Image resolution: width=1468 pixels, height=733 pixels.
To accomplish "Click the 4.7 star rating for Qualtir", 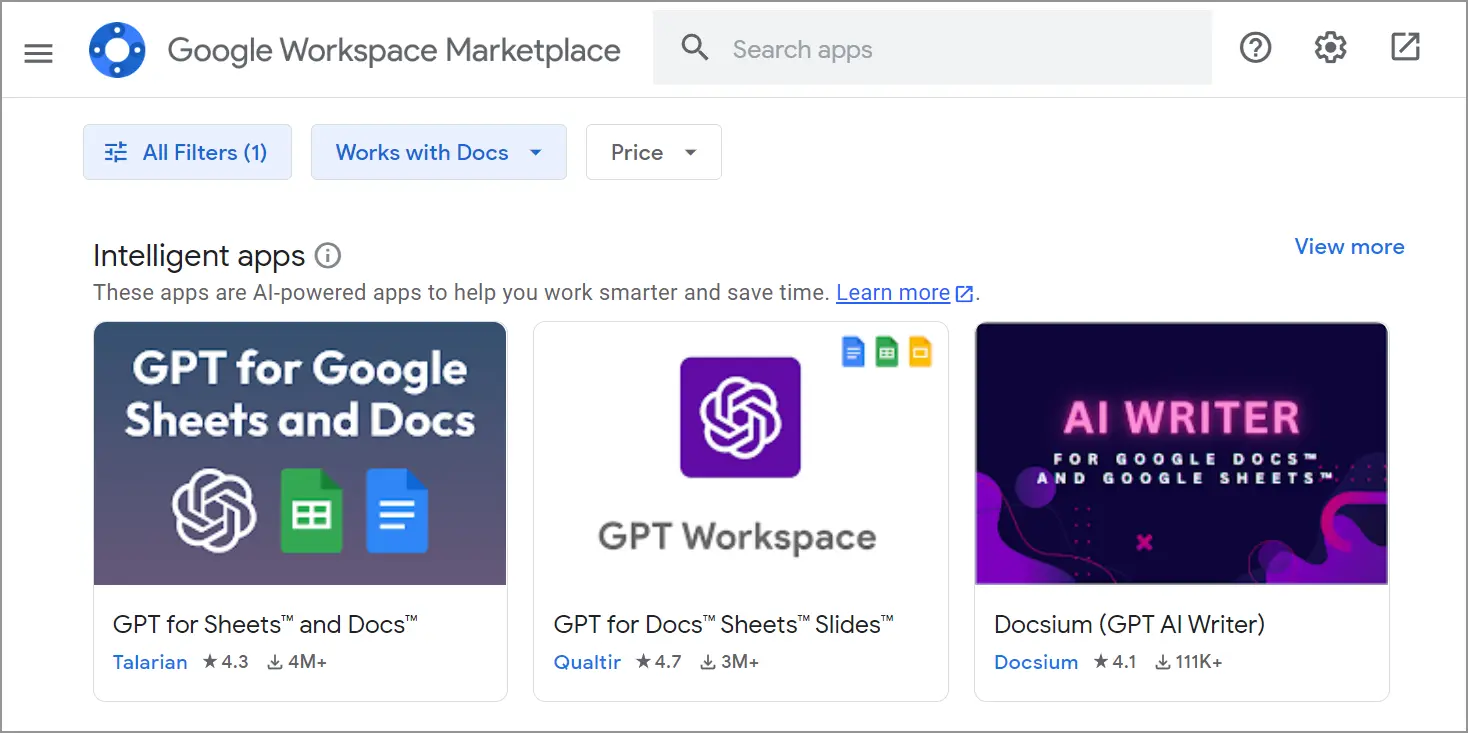I will (658, 662).
